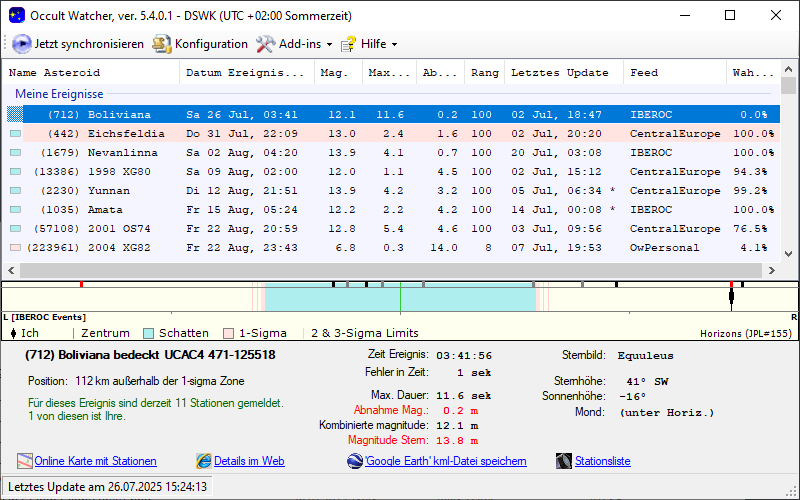Open the Stationsliste link
The height and width of the screenshot is (500, 800).
click(x=602, y=461)
